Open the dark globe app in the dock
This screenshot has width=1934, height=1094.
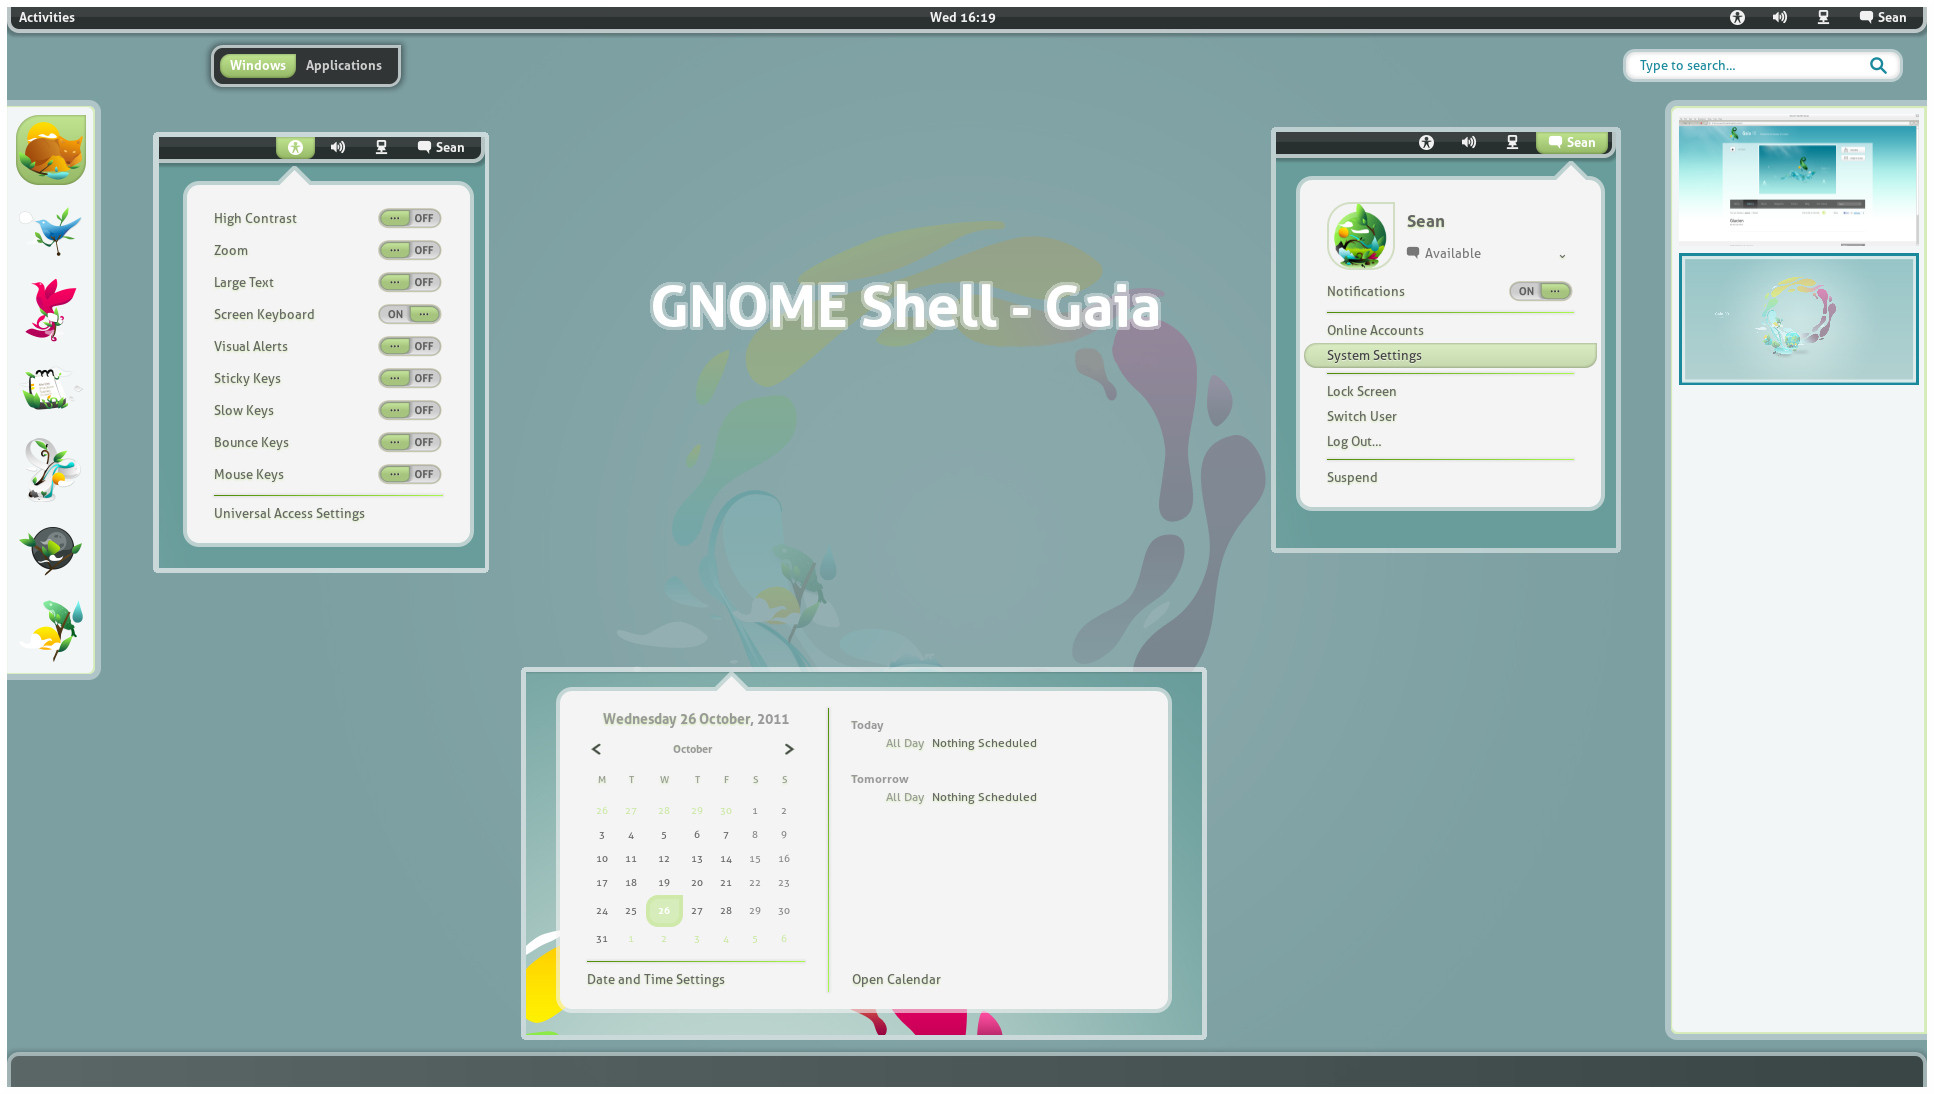[51, 549]
